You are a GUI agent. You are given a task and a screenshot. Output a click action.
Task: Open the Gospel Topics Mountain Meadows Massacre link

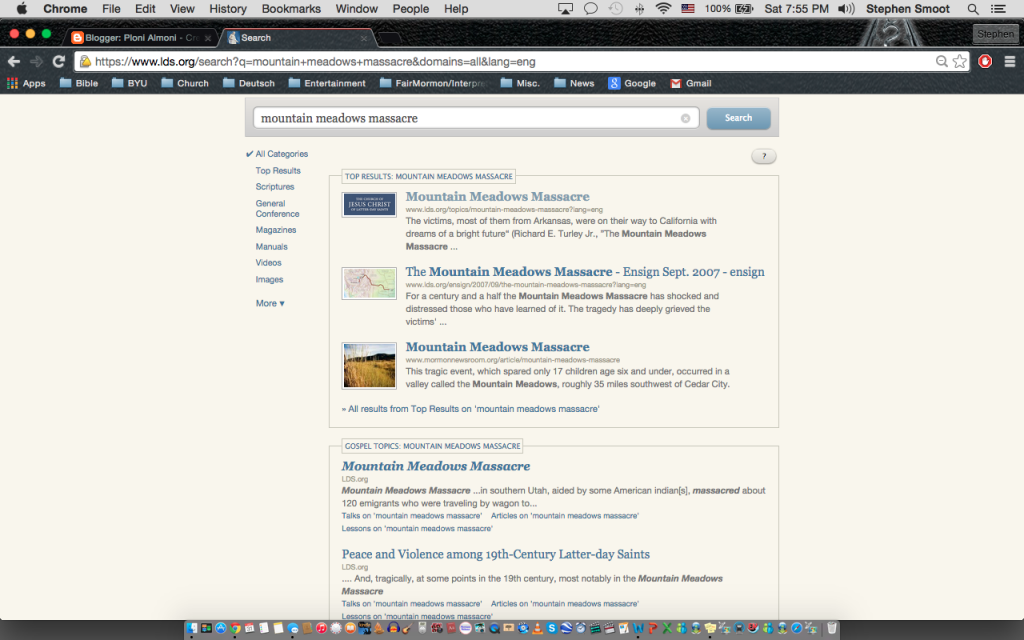436,466
